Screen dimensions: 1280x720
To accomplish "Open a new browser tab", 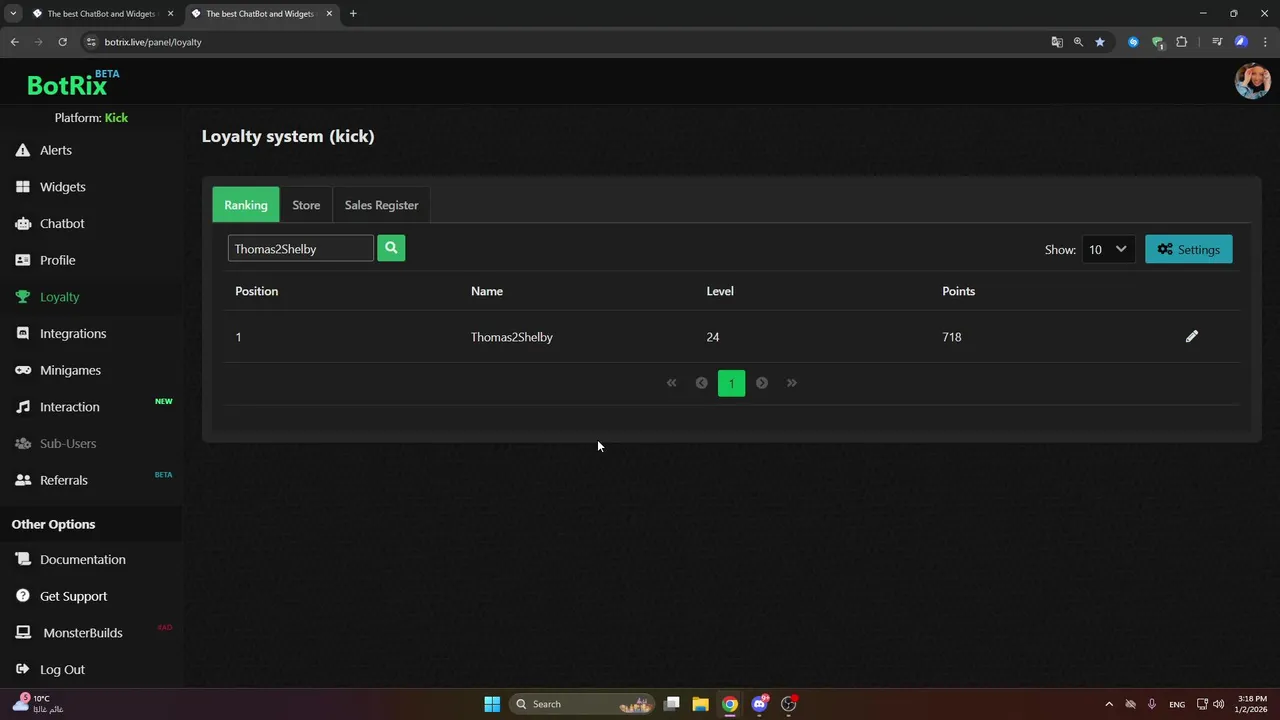I will (353, 14).
